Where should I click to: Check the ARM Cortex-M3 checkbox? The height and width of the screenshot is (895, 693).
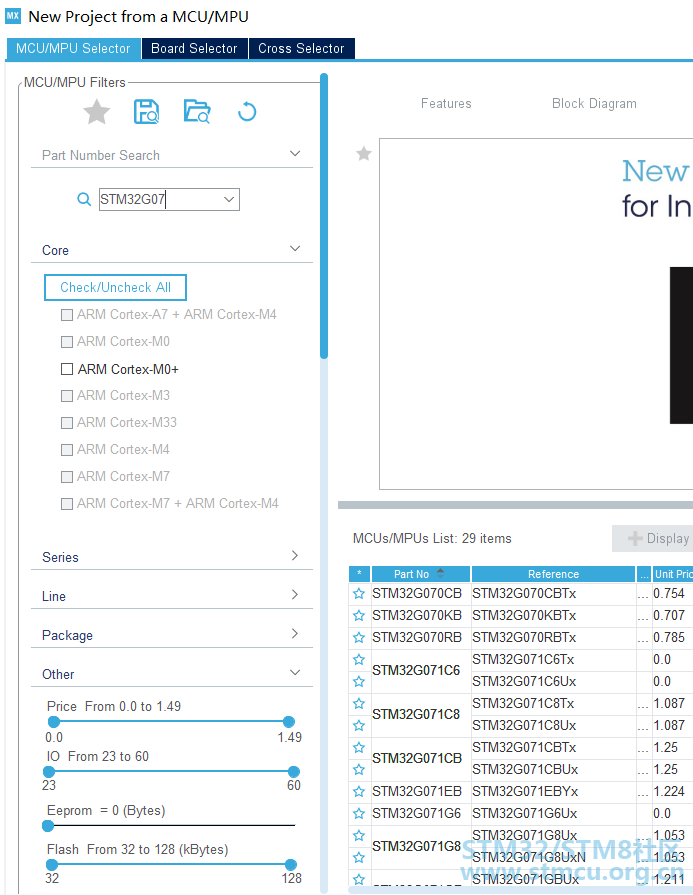click(67, 396)
